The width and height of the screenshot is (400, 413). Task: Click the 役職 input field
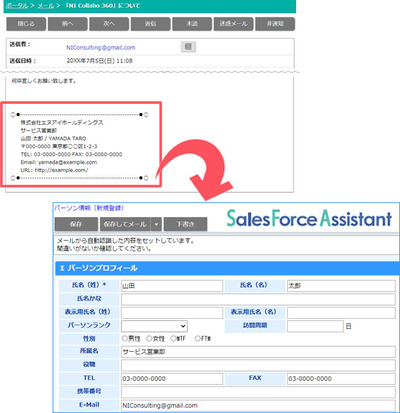pos(258,365)
